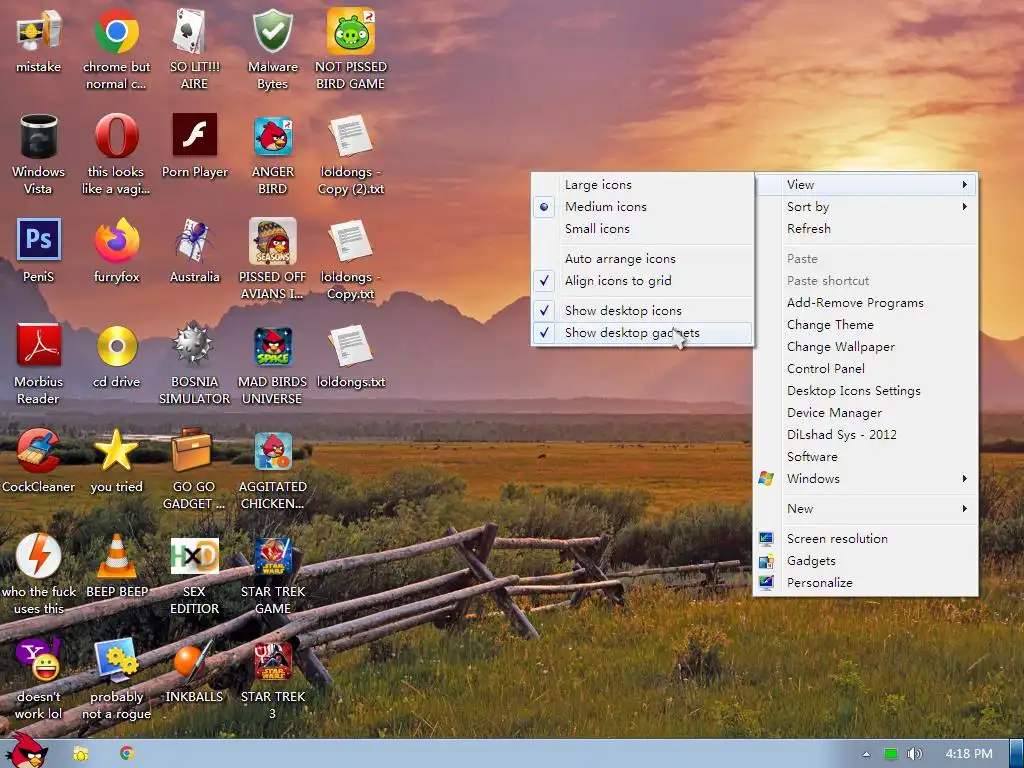Viewport: 1024px width, 768px height.
Task: Open the green tray status icon
Action: pyautogui.click(x=891, y=754)
